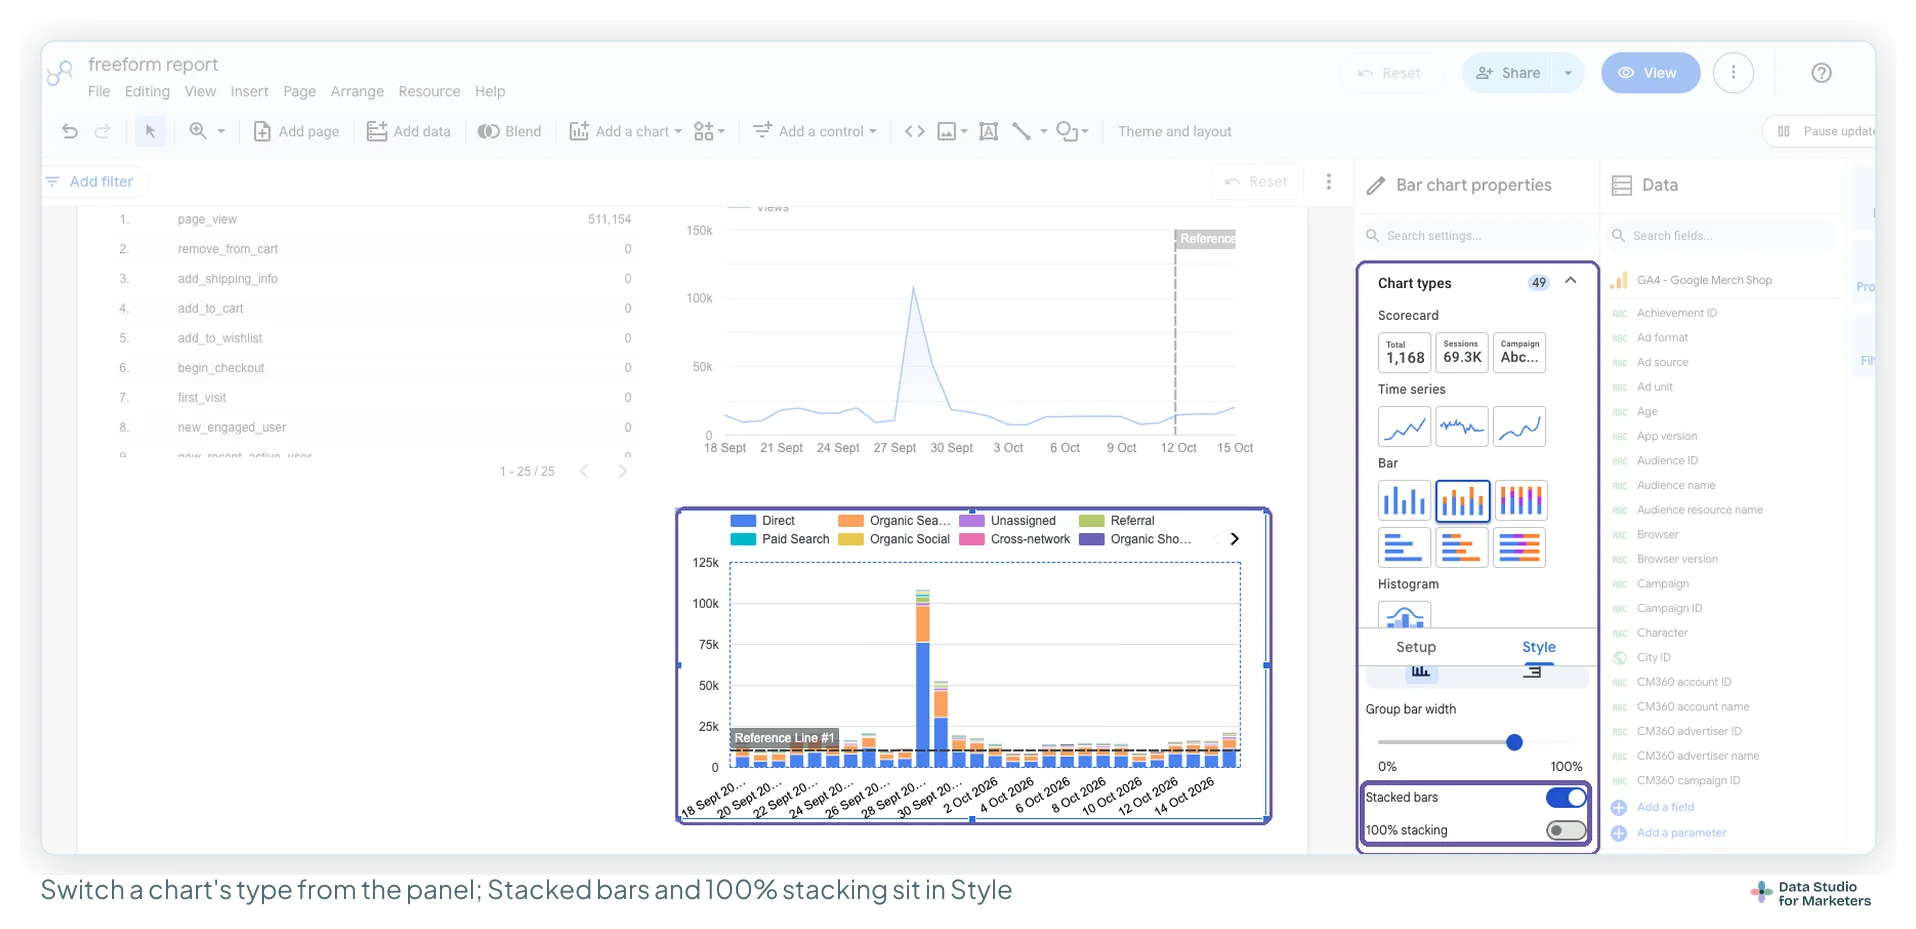1916x929 pixels.
Task: Choose the horizontal bar chart type
Action: 1404,547
